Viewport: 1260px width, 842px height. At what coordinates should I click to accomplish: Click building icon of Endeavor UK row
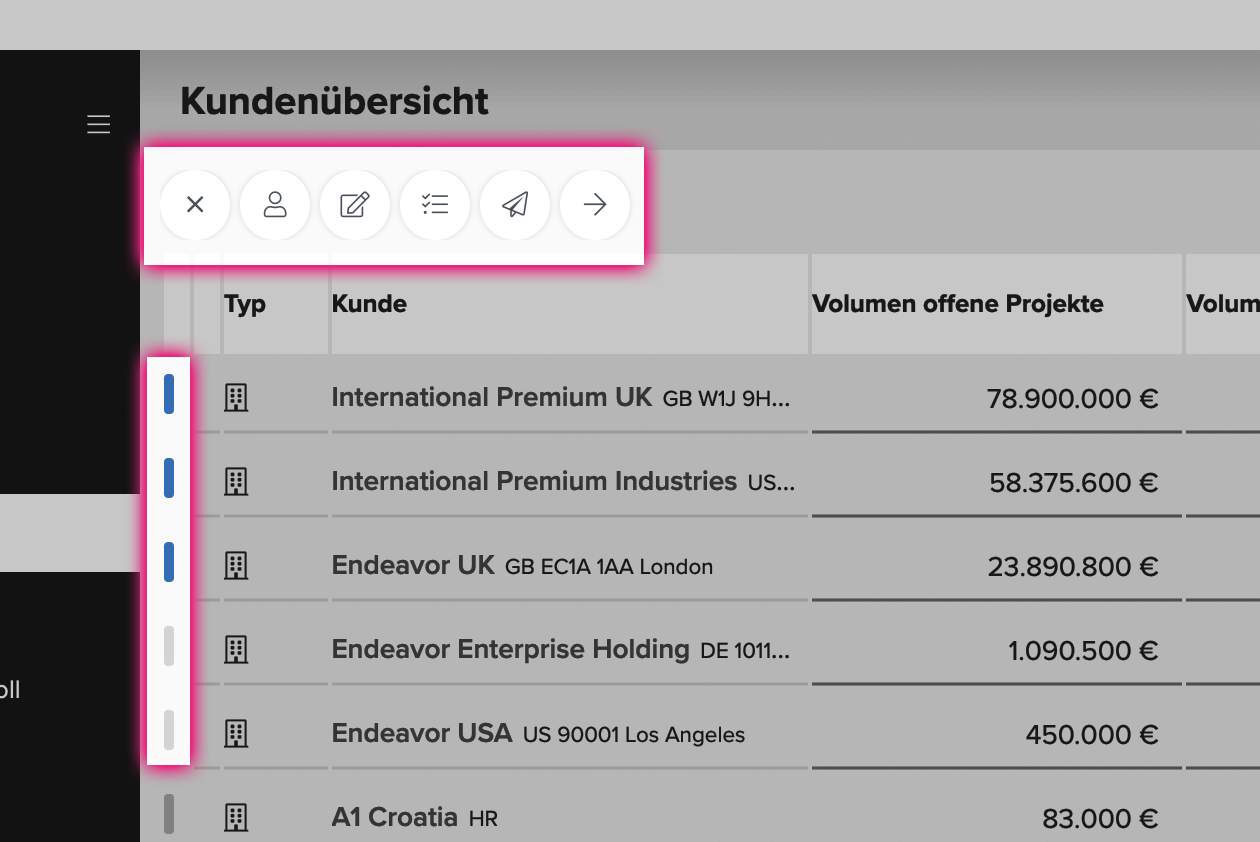pyautogui.click(x=236, y=566)
